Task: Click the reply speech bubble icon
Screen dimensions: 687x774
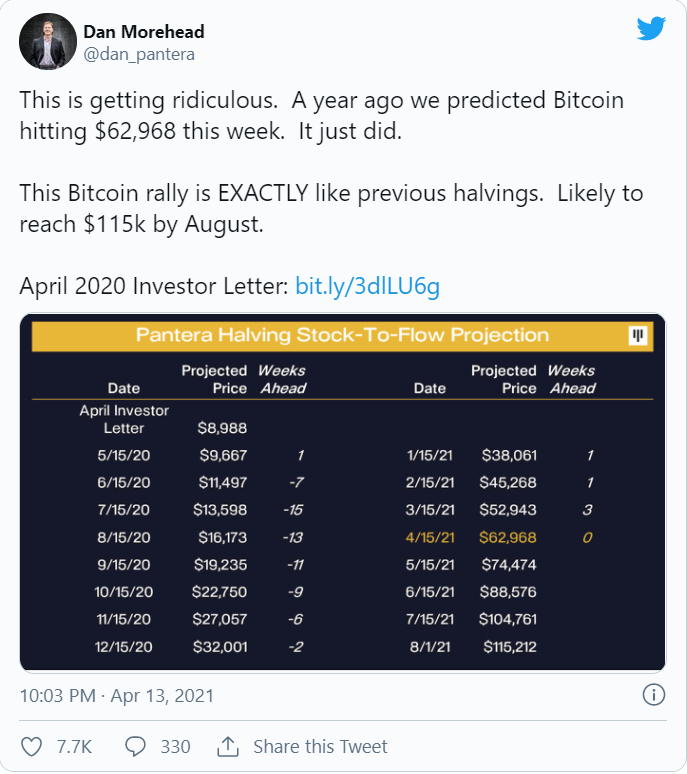Action: (136, 746)
